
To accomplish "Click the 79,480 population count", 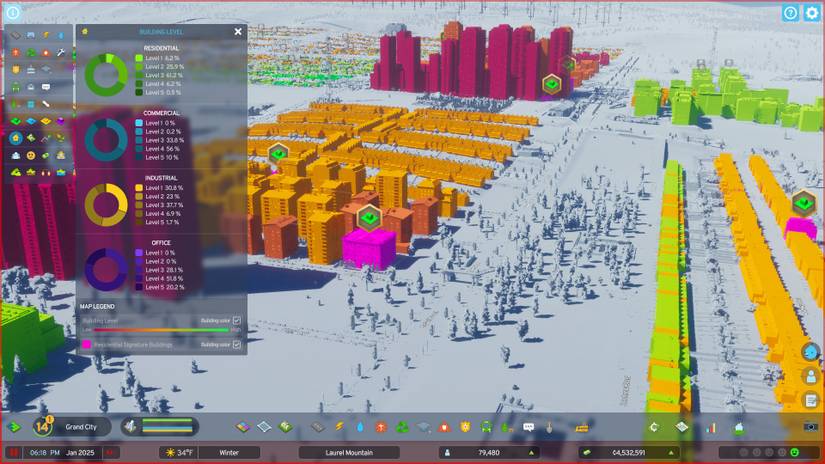I will (x=489, y=452).
